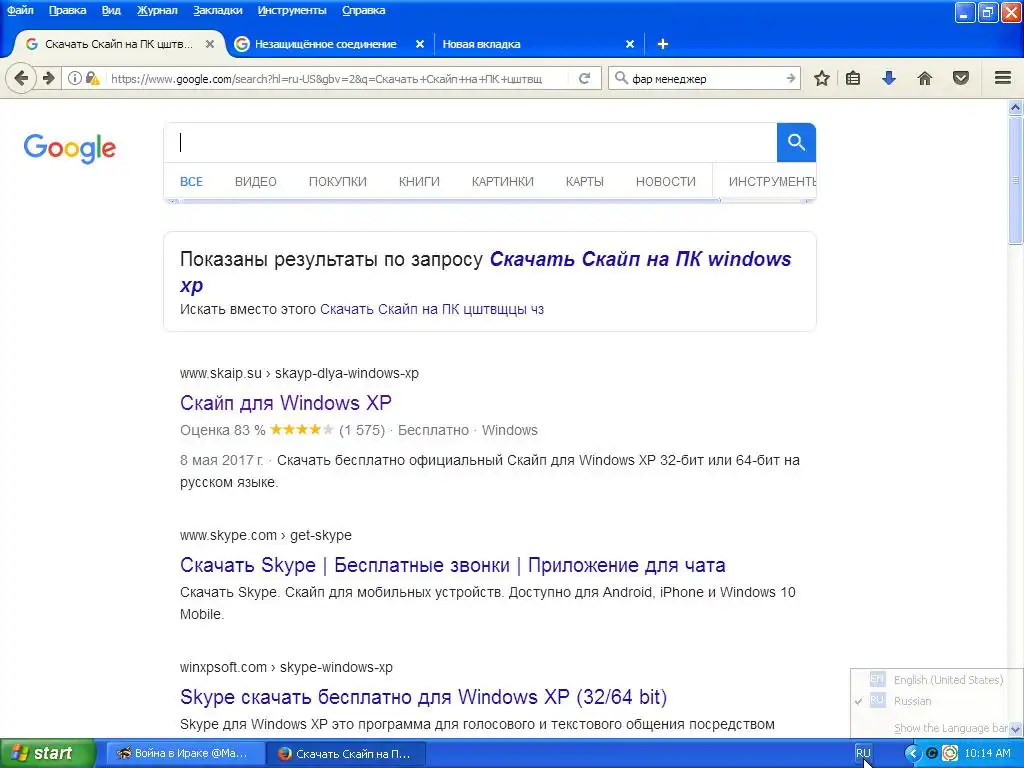Click the insecure connection warning padlock icon
Viewport: 1024px width, 768px height.
(93, 78)
